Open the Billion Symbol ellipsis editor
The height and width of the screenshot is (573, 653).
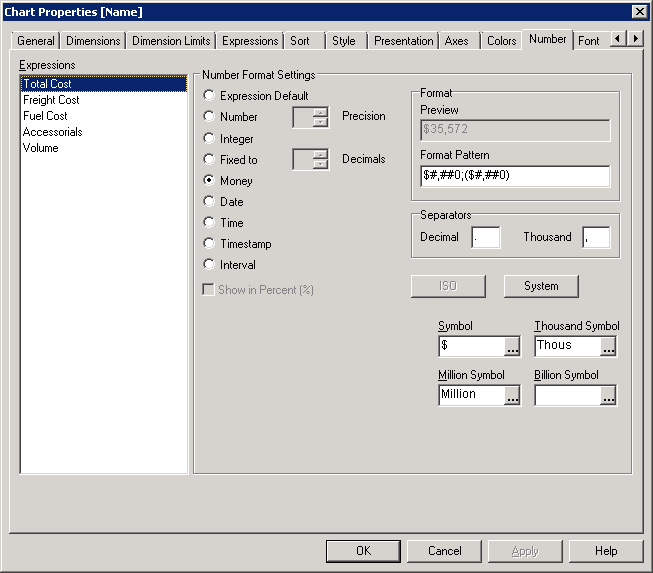click(x=608, y=396)
